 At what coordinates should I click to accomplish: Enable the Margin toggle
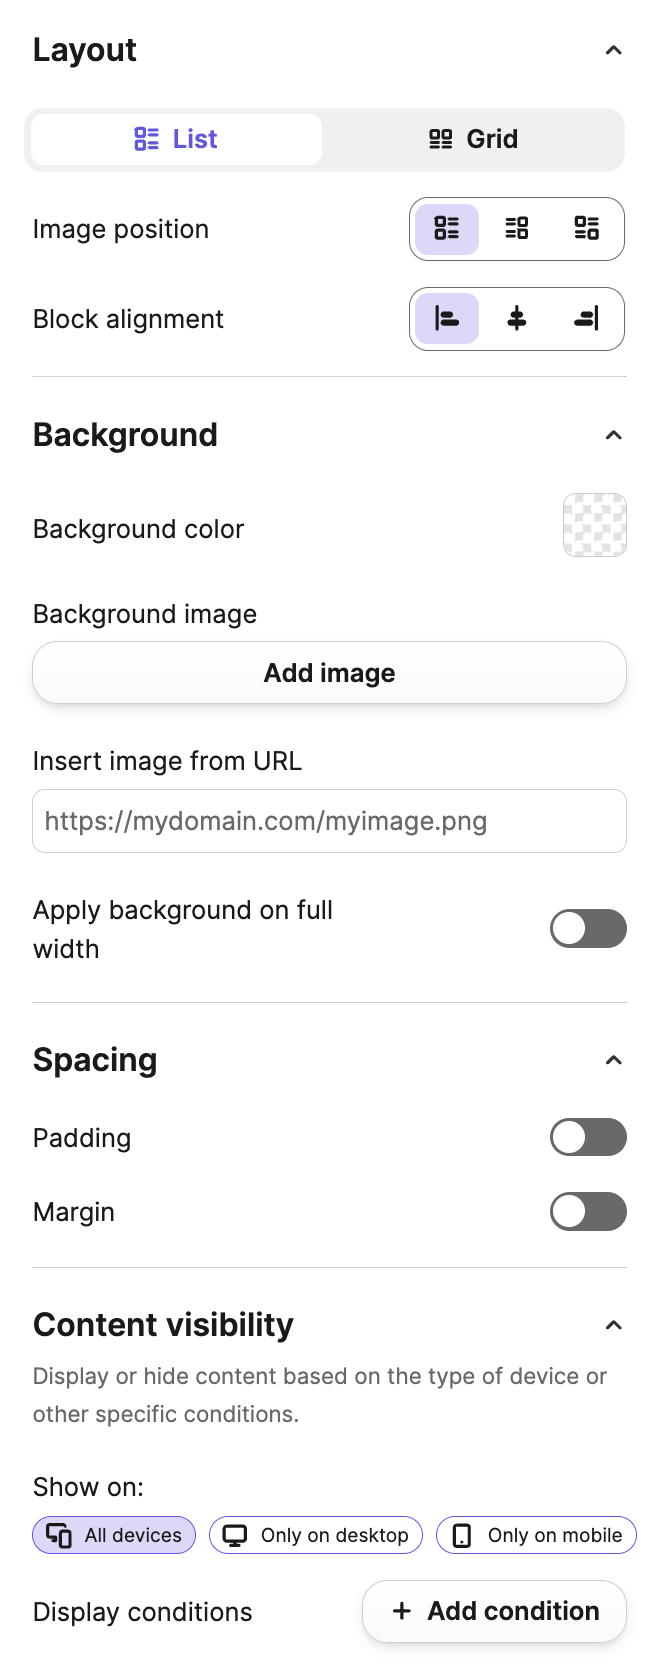[x=588, y=1211]
